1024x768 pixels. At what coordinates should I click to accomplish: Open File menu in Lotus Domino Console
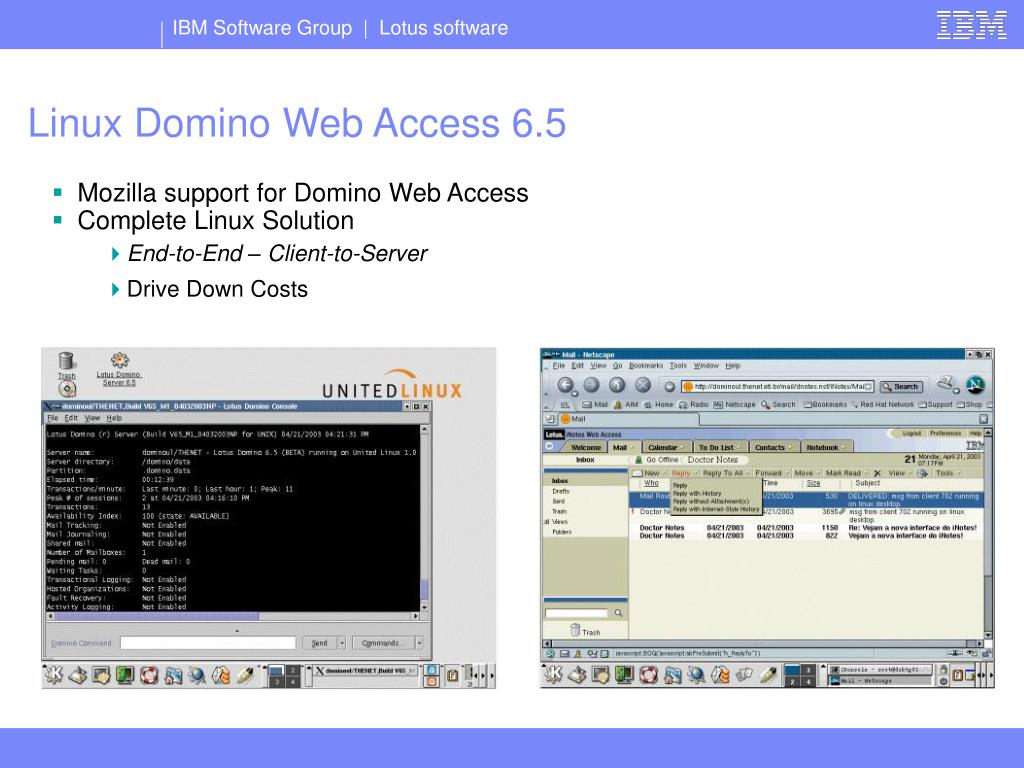[53, 418]
